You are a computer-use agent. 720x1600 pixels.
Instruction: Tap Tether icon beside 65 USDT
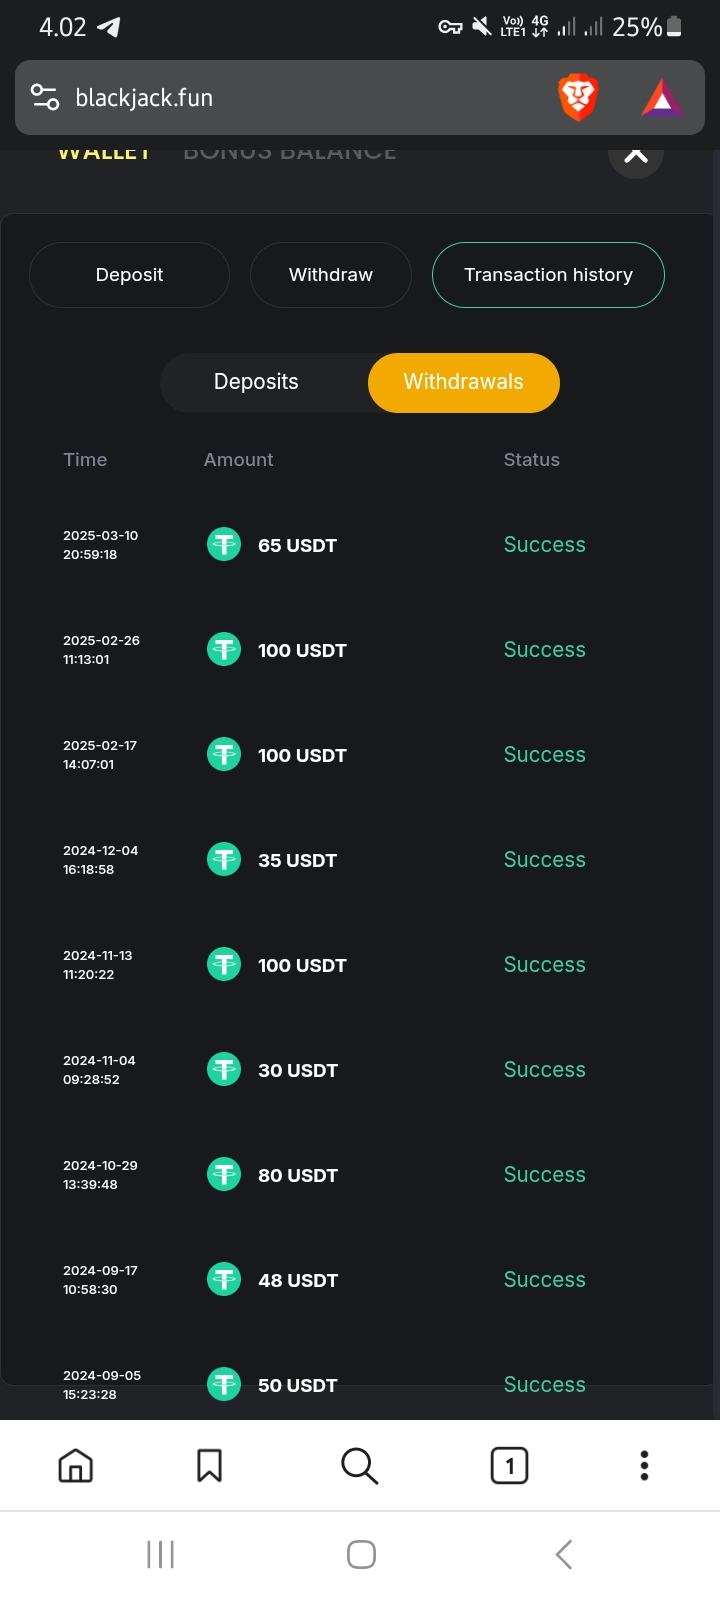(x=224, y=545)
